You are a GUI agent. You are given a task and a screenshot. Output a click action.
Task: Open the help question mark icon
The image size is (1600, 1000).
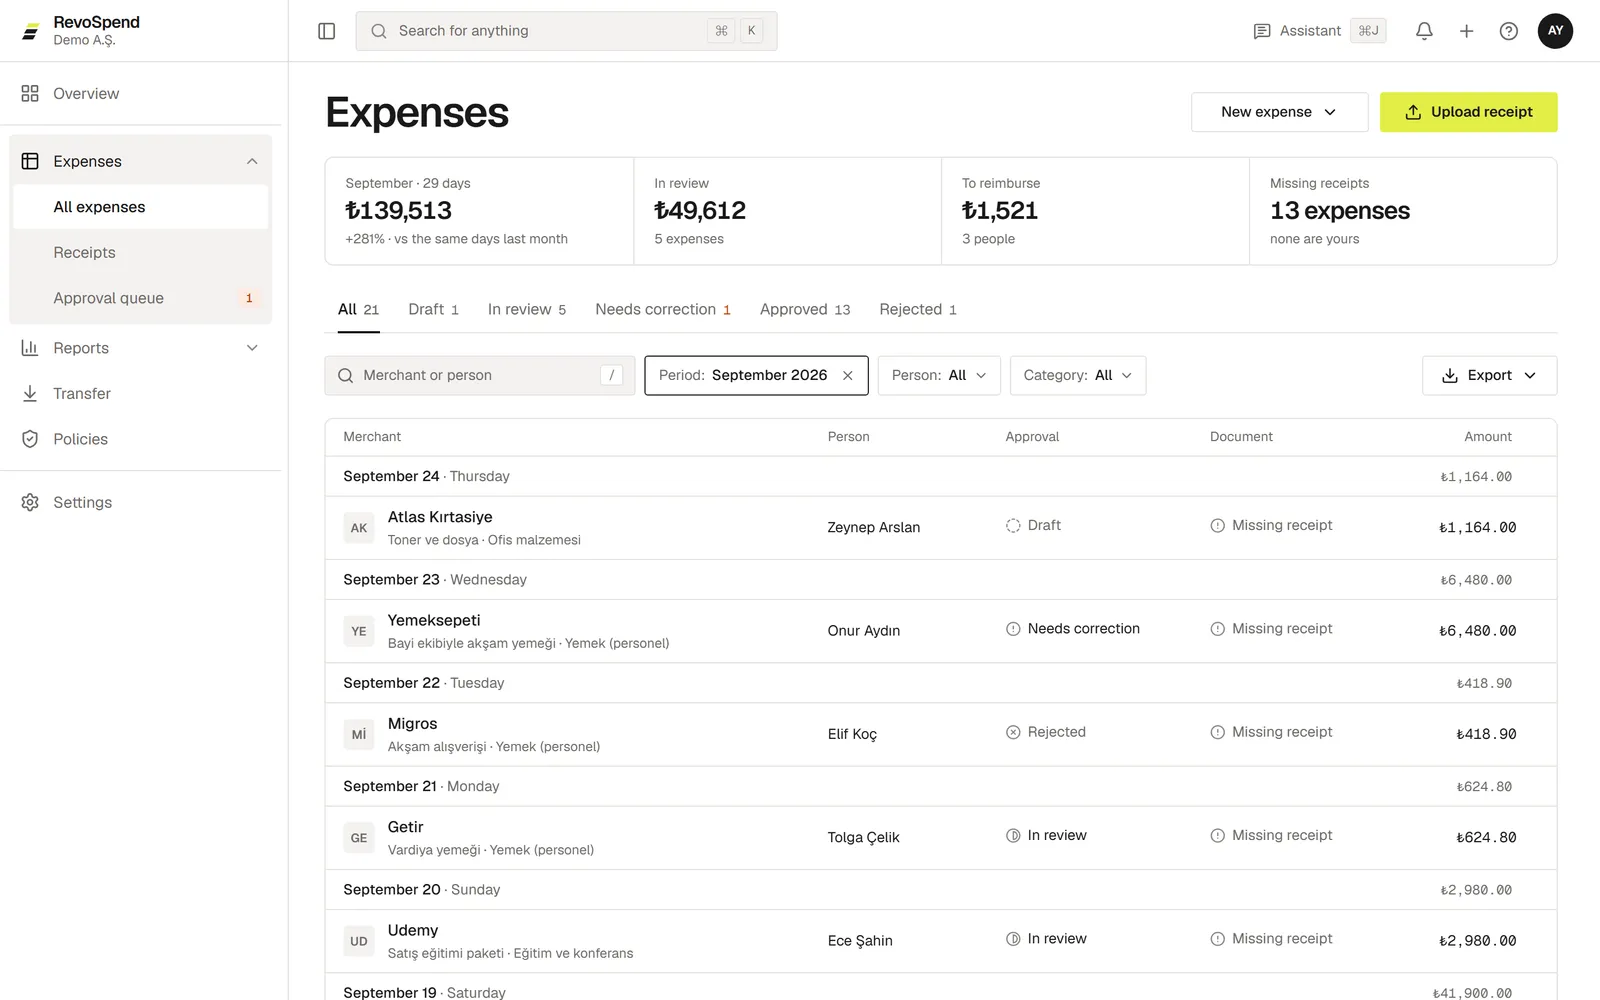tap(1508, 31)
